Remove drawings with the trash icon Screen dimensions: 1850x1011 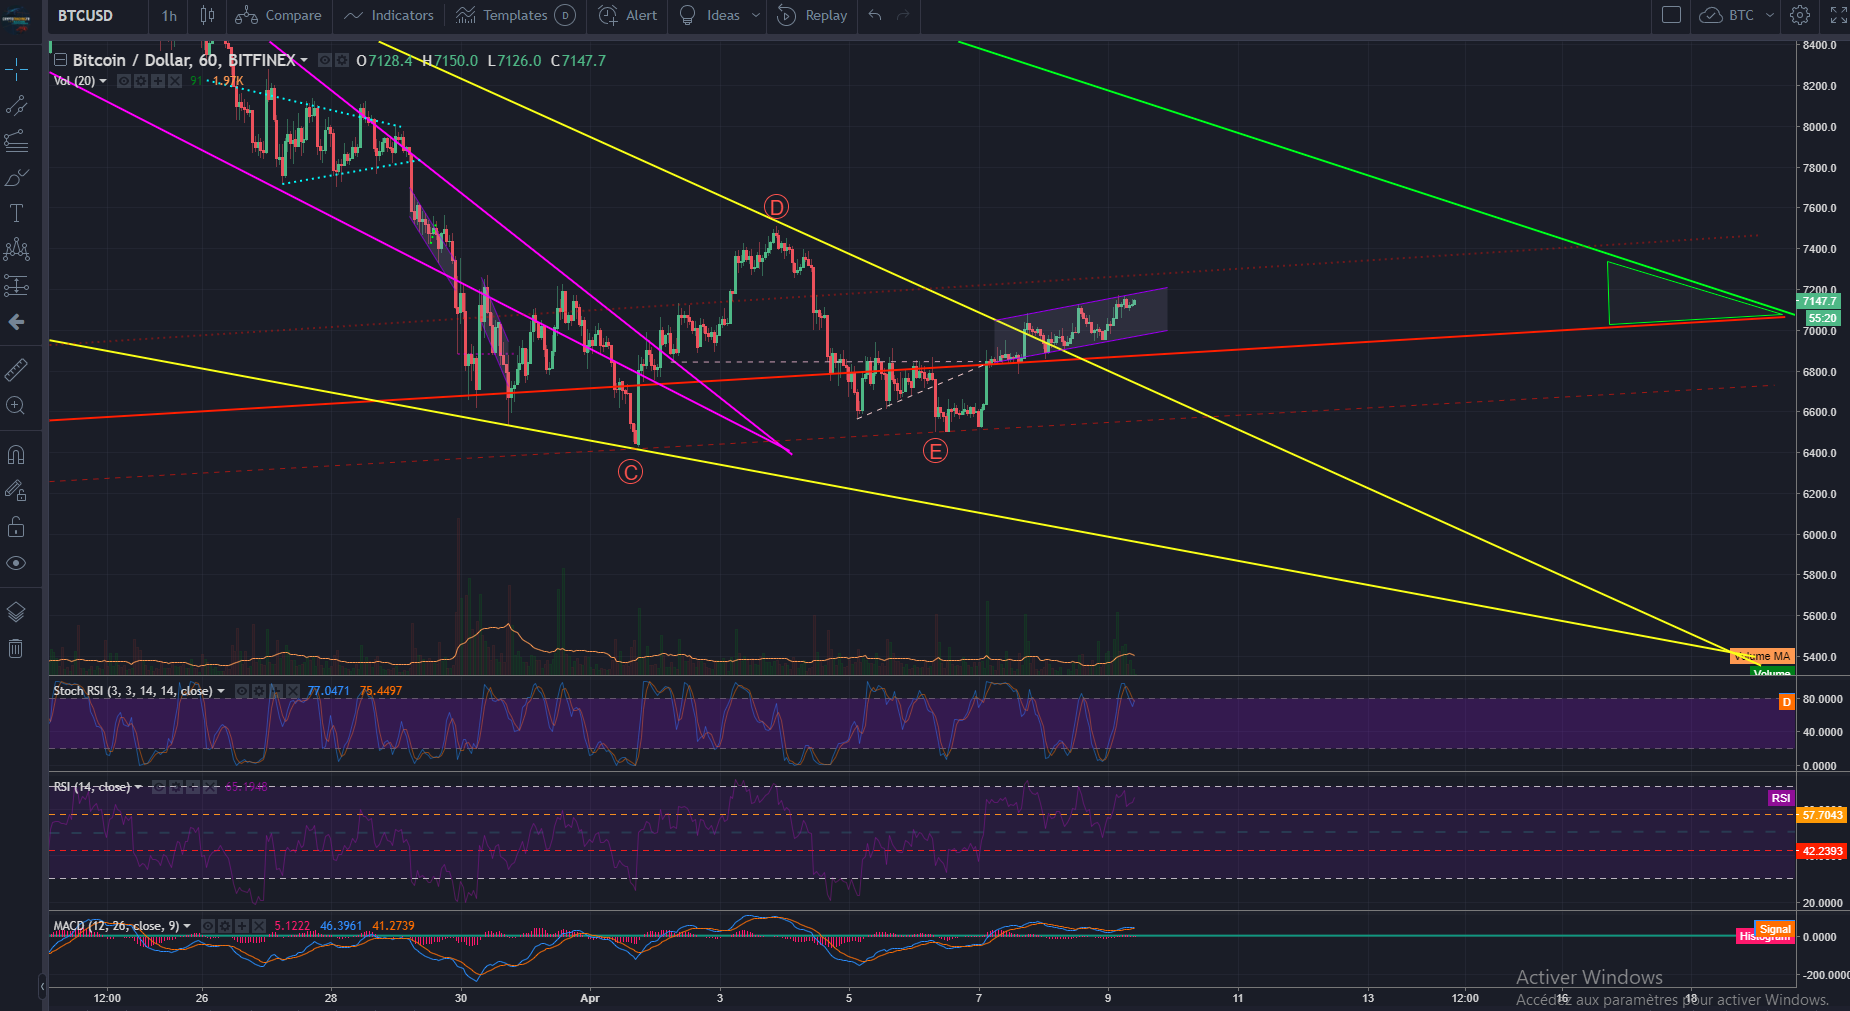pos(16,649)
